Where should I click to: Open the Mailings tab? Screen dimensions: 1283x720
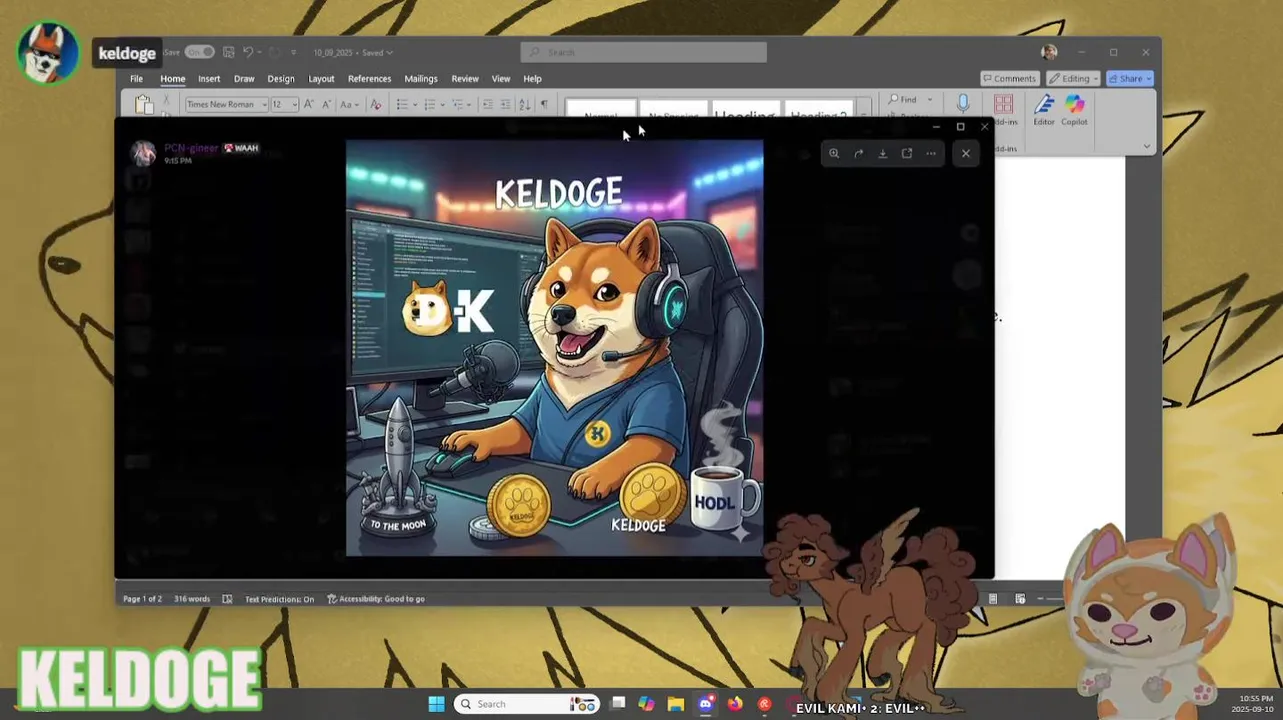(421, 79)
